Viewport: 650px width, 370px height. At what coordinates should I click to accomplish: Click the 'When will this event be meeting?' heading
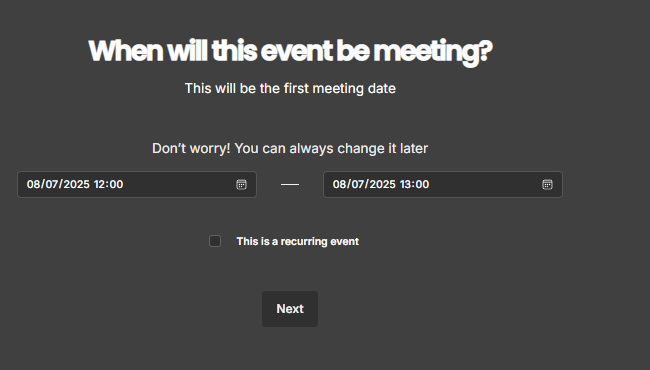tap(290, 51)
